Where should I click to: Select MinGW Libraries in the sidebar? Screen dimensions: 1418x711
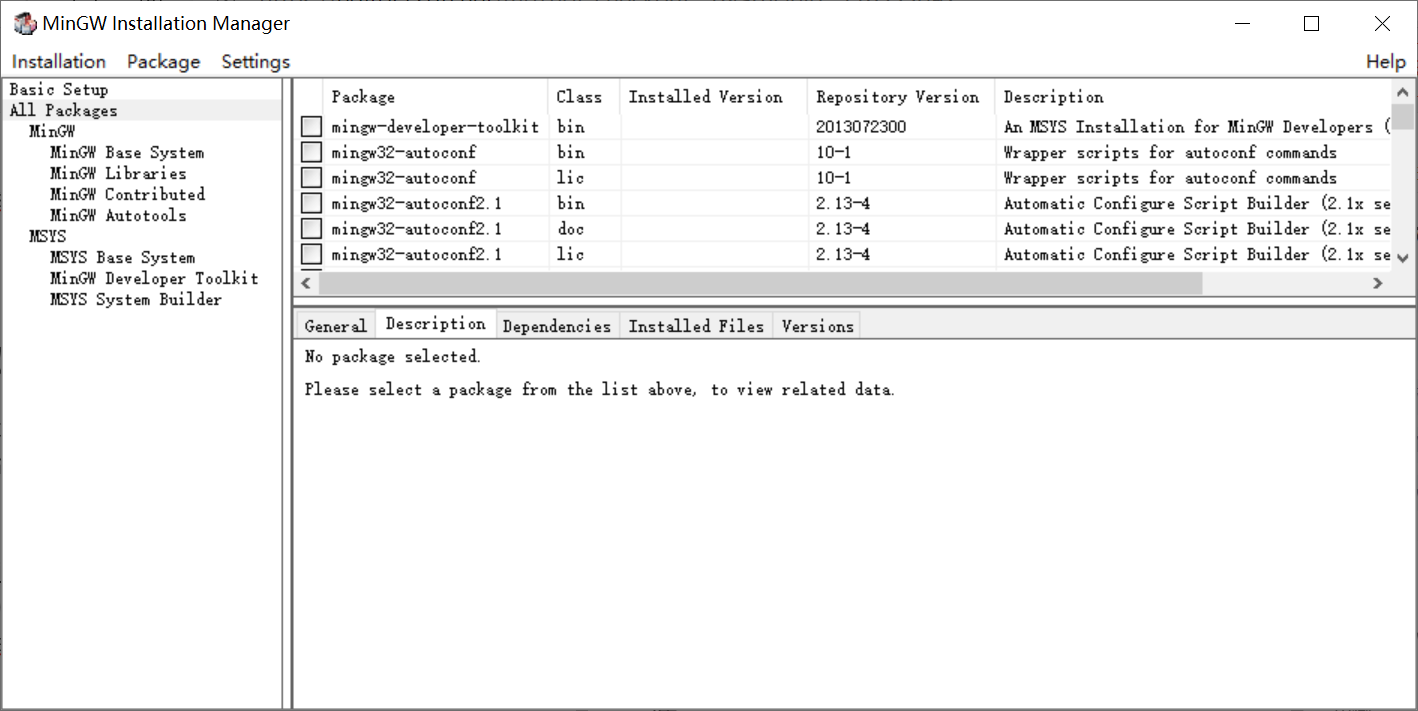click(117, 173)
